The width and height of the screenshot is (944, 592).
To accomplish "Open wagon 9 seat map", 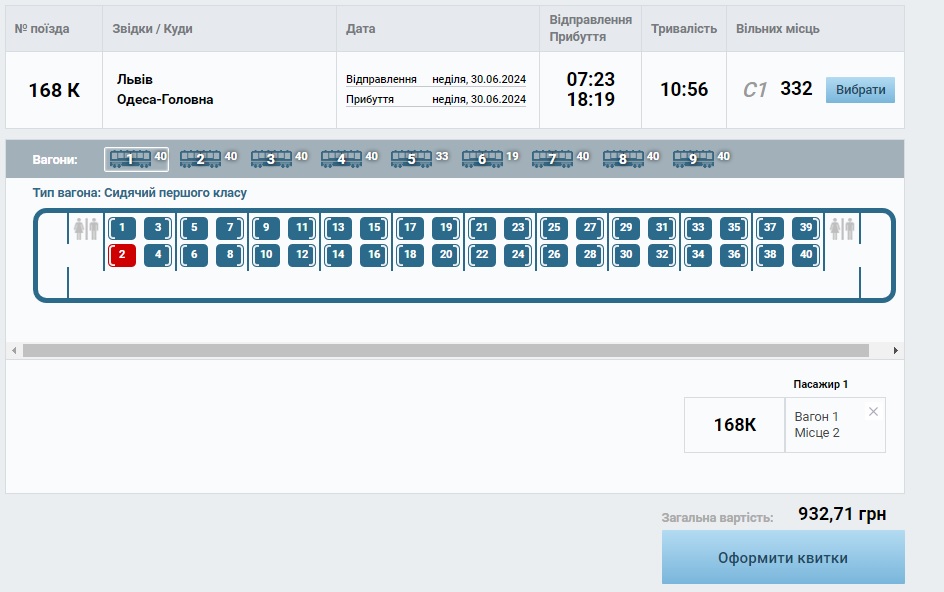I will 693,159.
